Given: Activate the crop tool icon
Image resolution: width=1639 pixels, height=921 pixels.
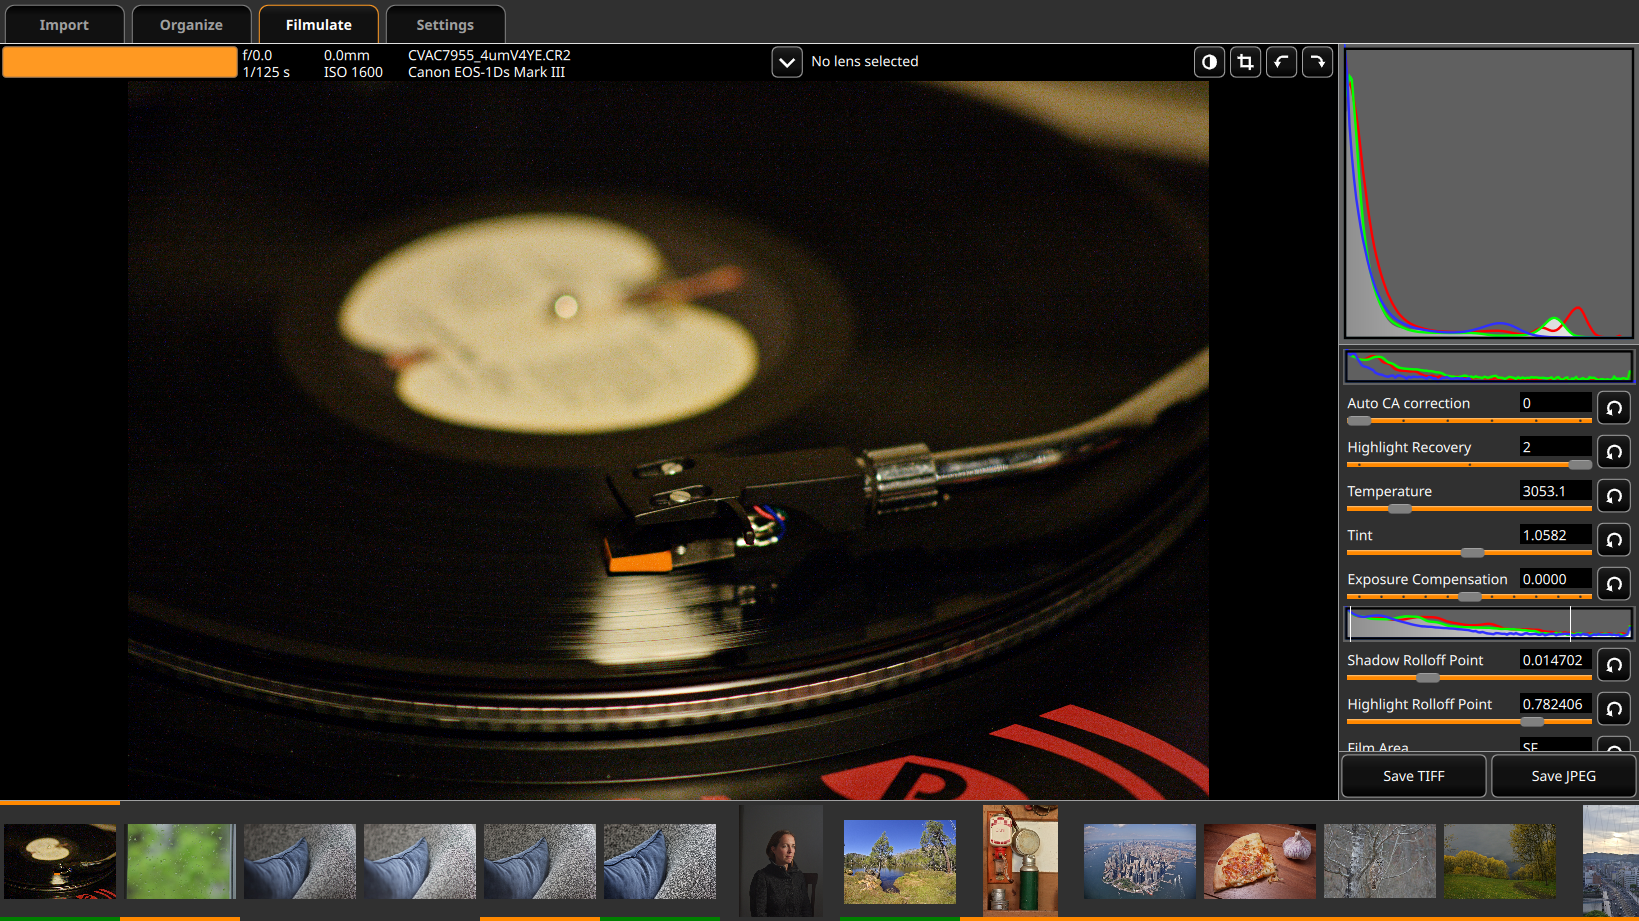Looking at the screenshot, I should click(1245, 62).
